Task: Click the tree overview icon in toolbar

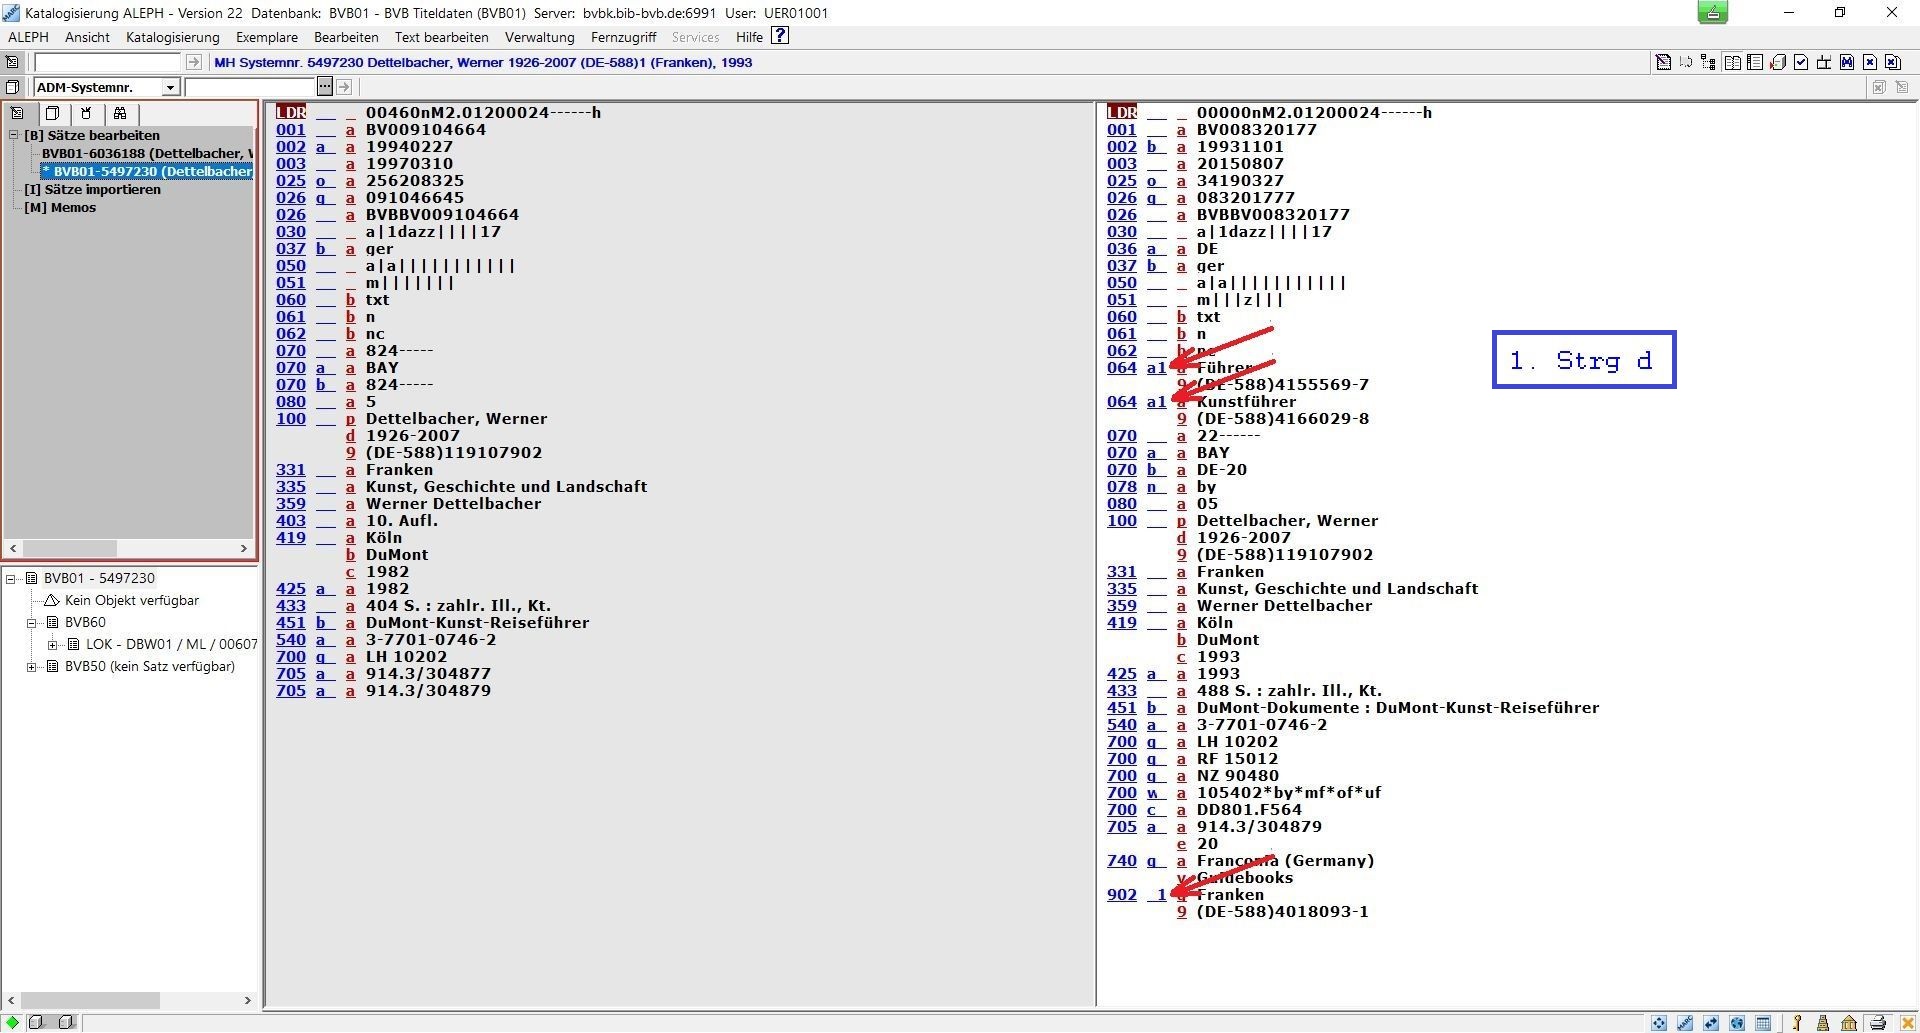Action: coord(1708,62)
